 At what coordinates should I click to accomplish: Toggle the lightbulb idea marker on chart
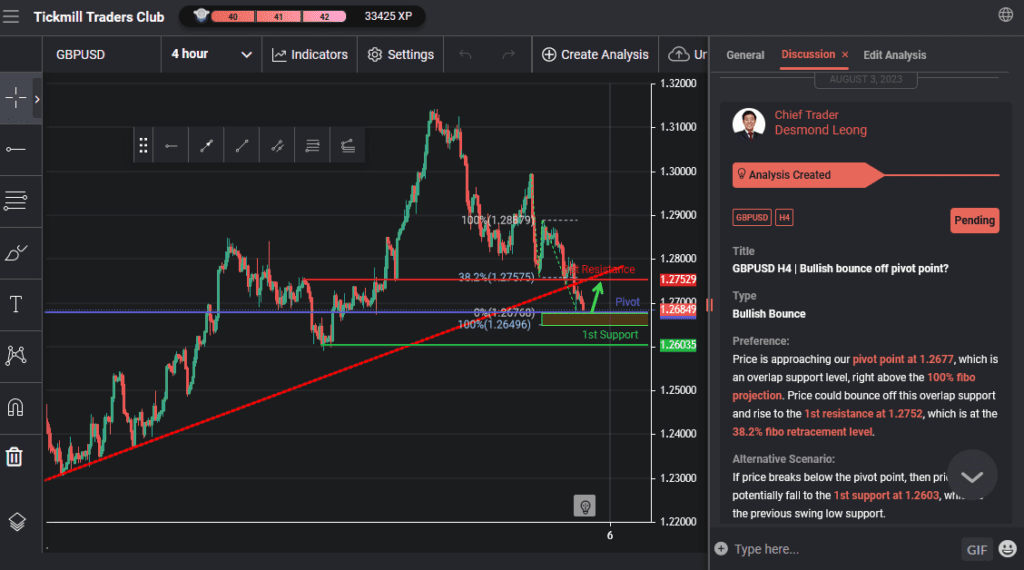pos(585,506)
